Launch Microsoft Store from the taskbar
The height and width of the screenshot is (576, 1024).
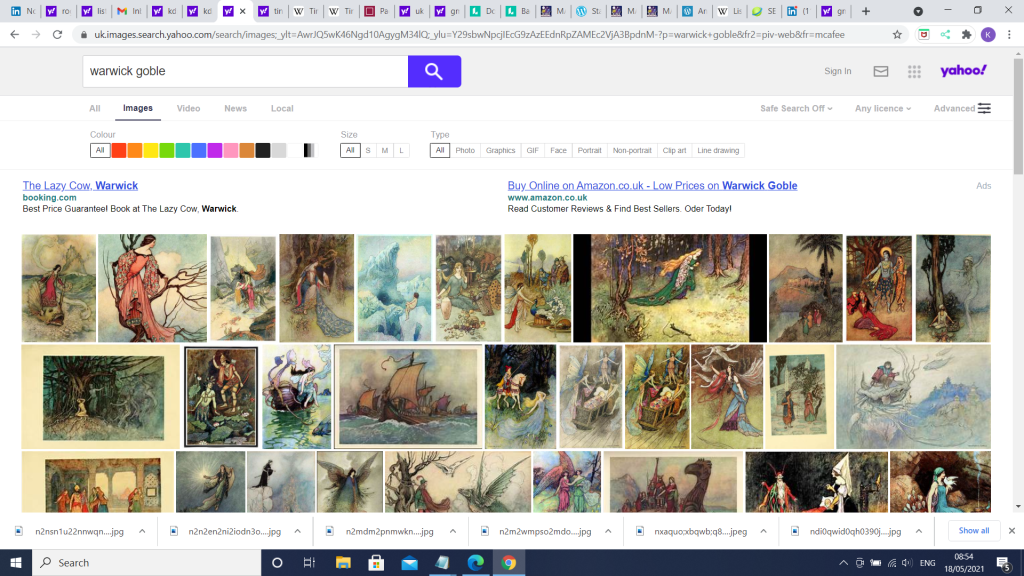pyautogui.click(x=377, y=562)
